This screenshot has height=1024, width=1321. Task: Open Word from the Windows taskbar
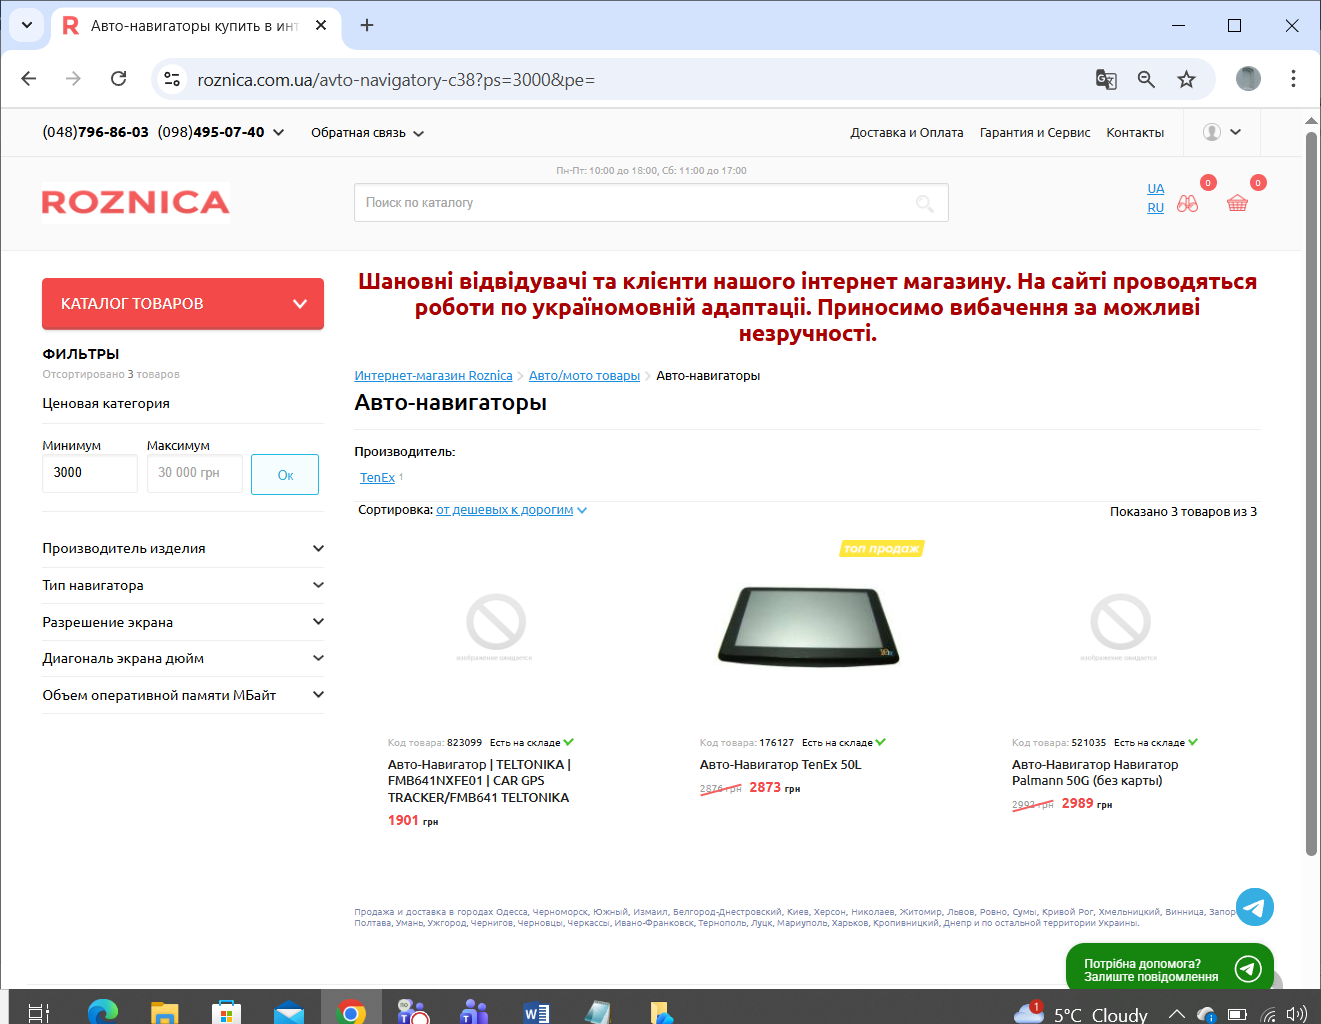536,1012
